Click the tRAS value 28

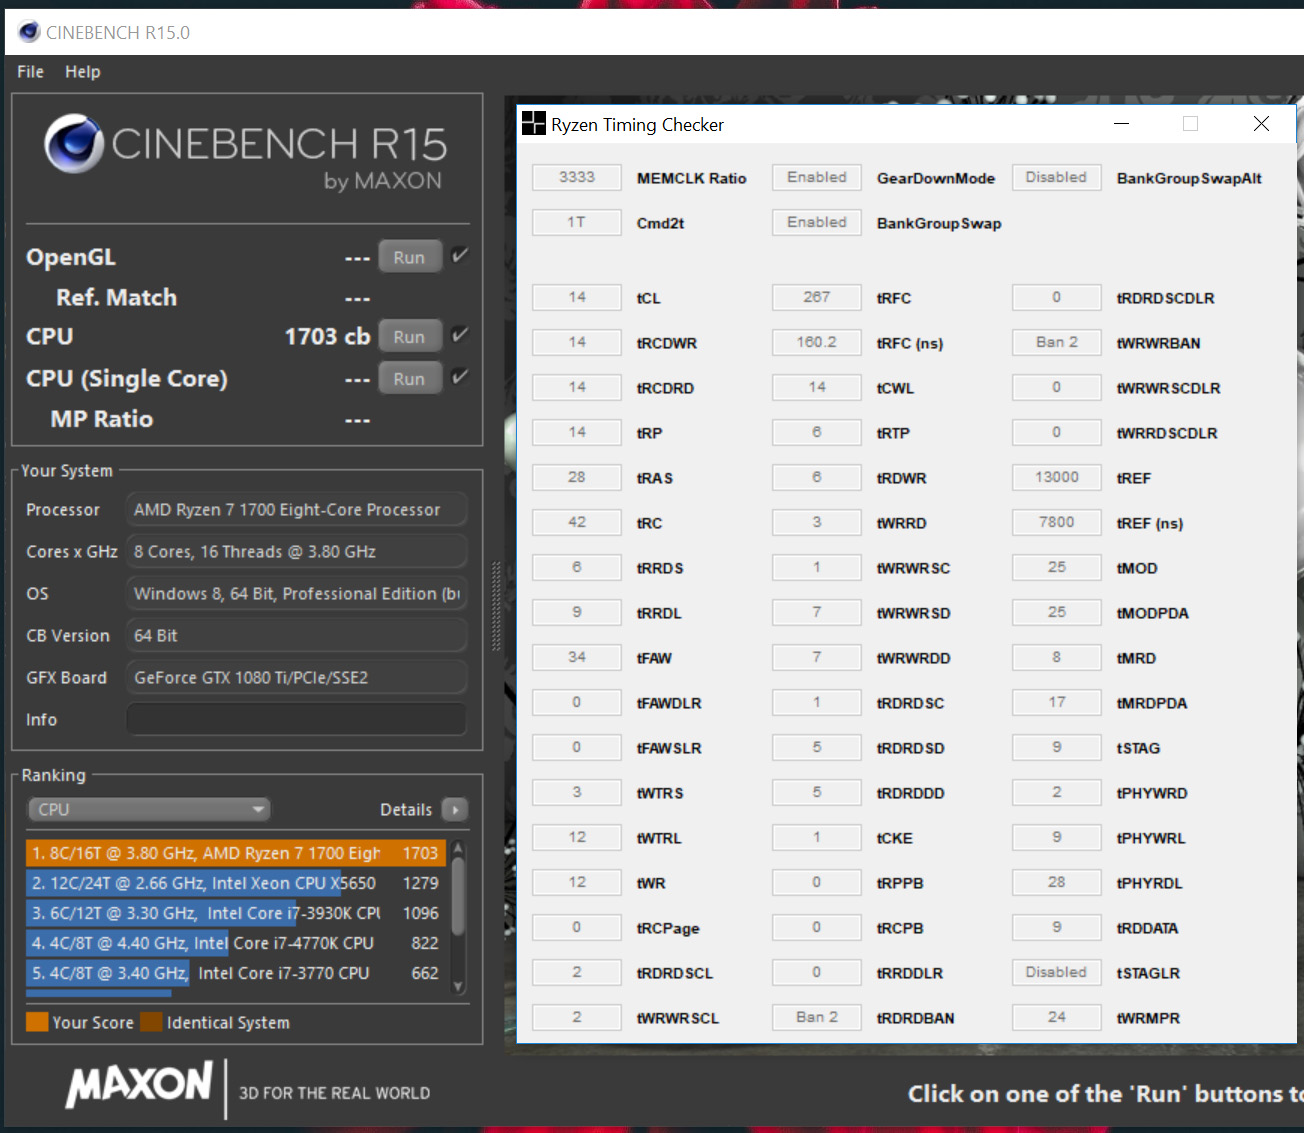tap(577, 477)
